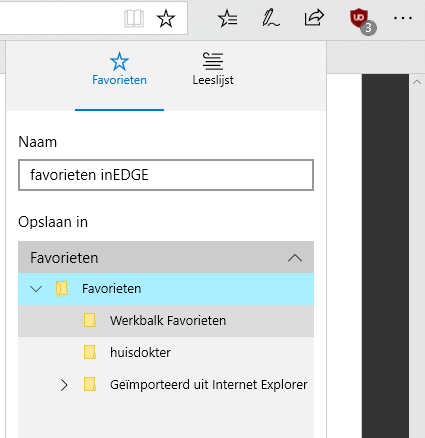This screenshot has width=425, height=438.
Task: Open the Edge more actions ellipsis menu
Action: (x=403, y=18)
